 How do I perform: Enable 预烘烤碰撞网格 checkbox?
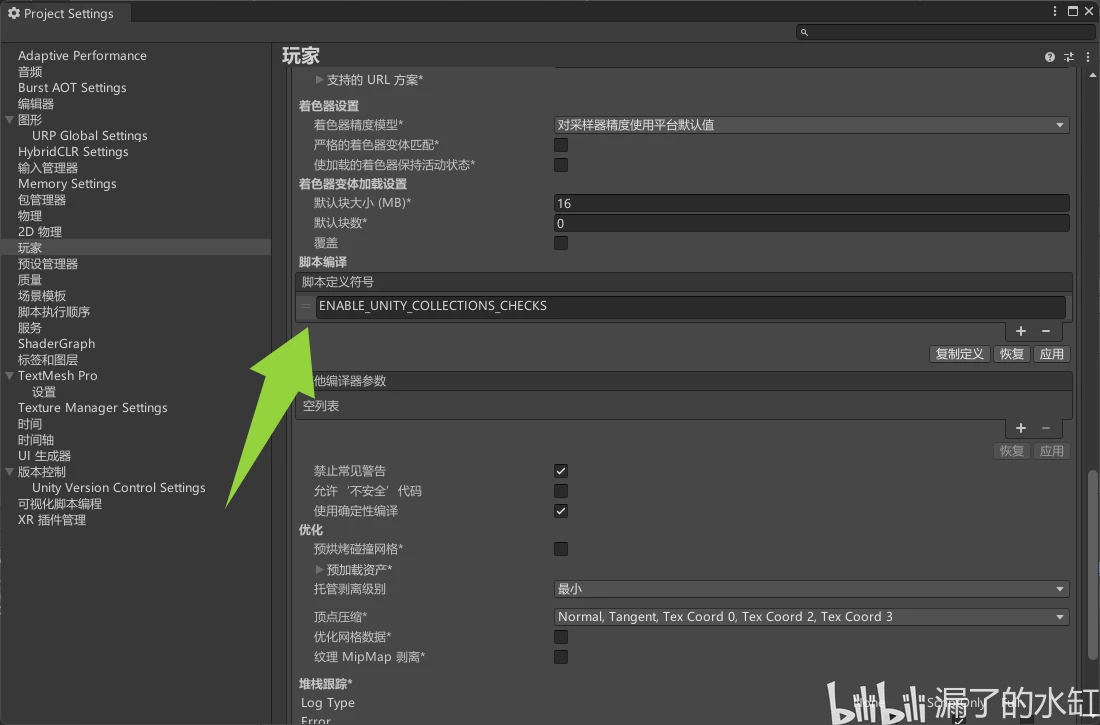tap(561, 549)
